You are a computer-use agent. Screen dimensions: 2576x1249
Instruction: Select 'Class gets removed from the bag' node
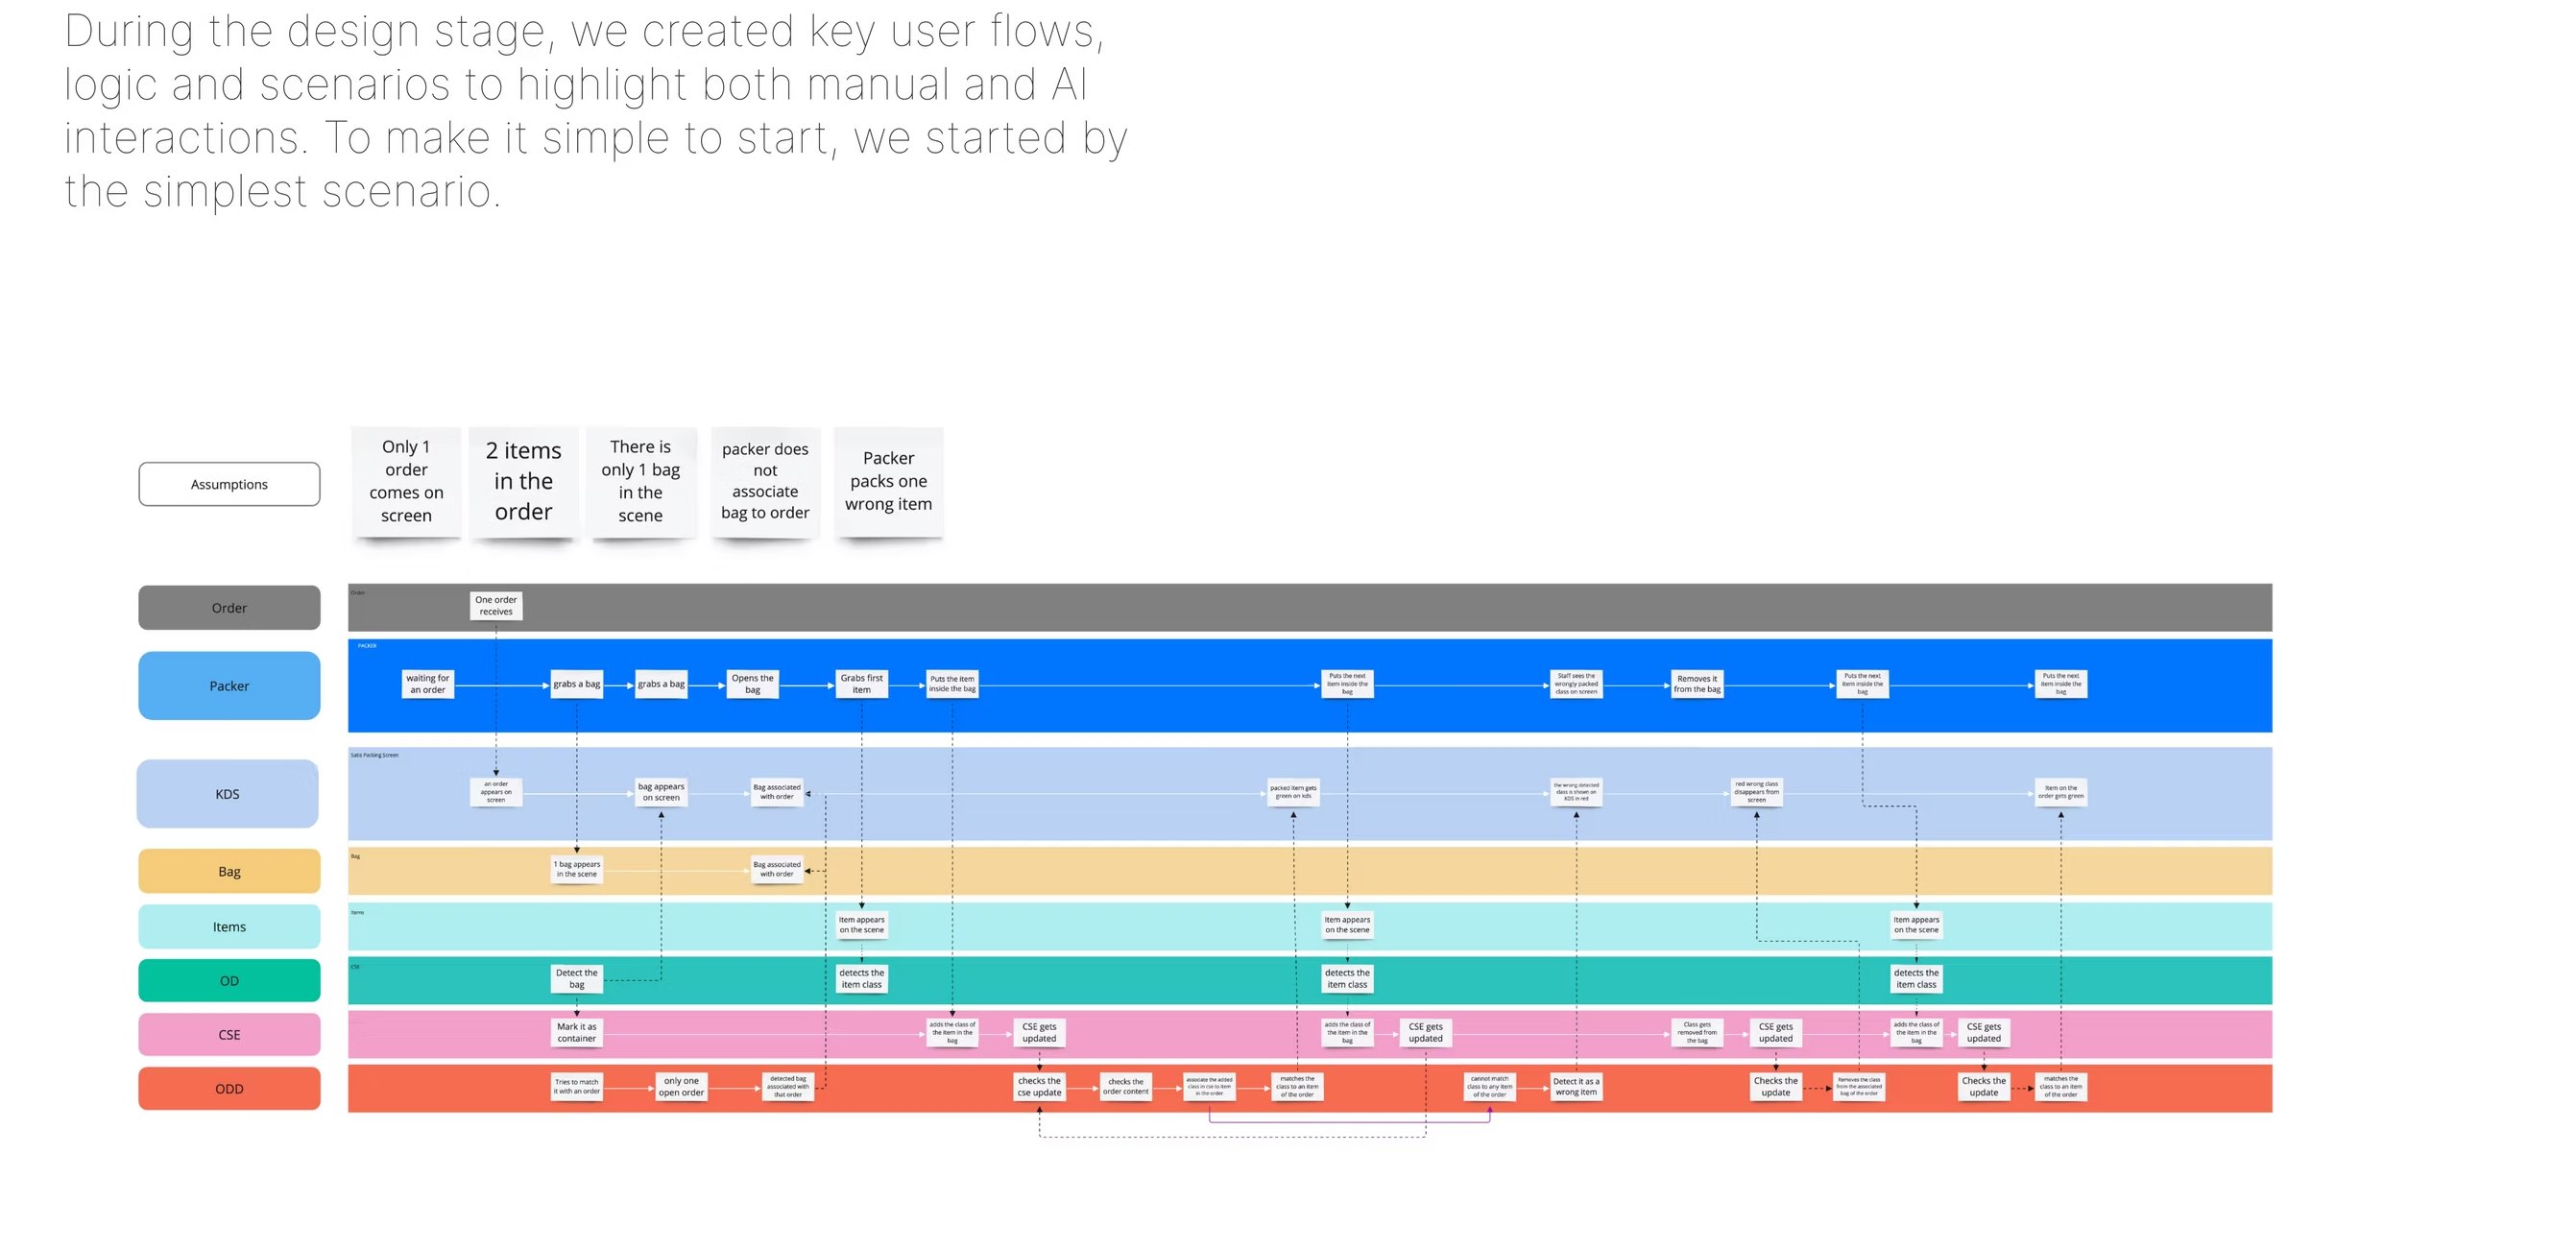click(1697, 1033)
